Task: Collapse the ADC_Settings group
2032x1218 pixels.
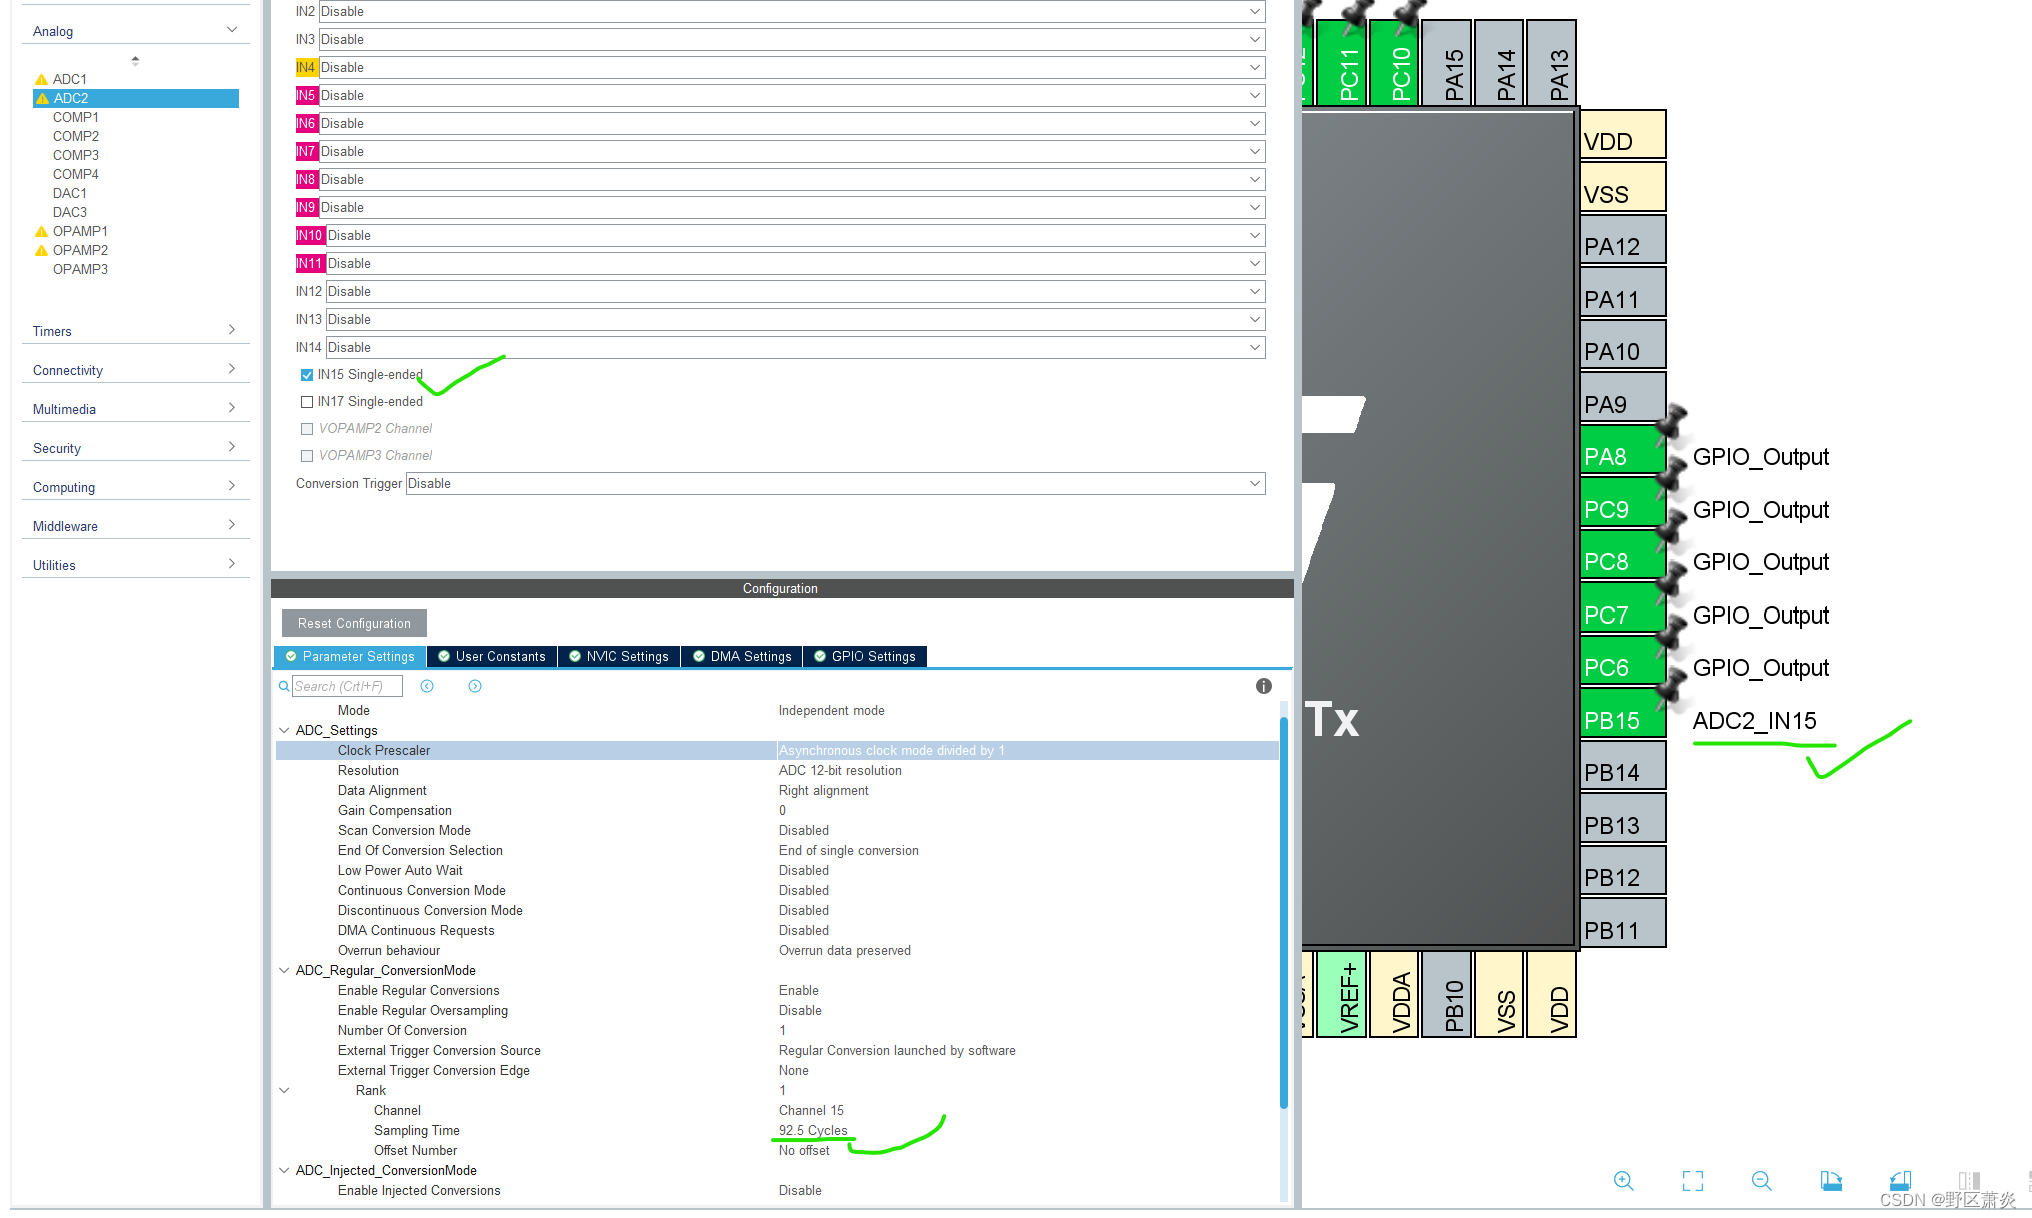Action: (x=284, y=731)
